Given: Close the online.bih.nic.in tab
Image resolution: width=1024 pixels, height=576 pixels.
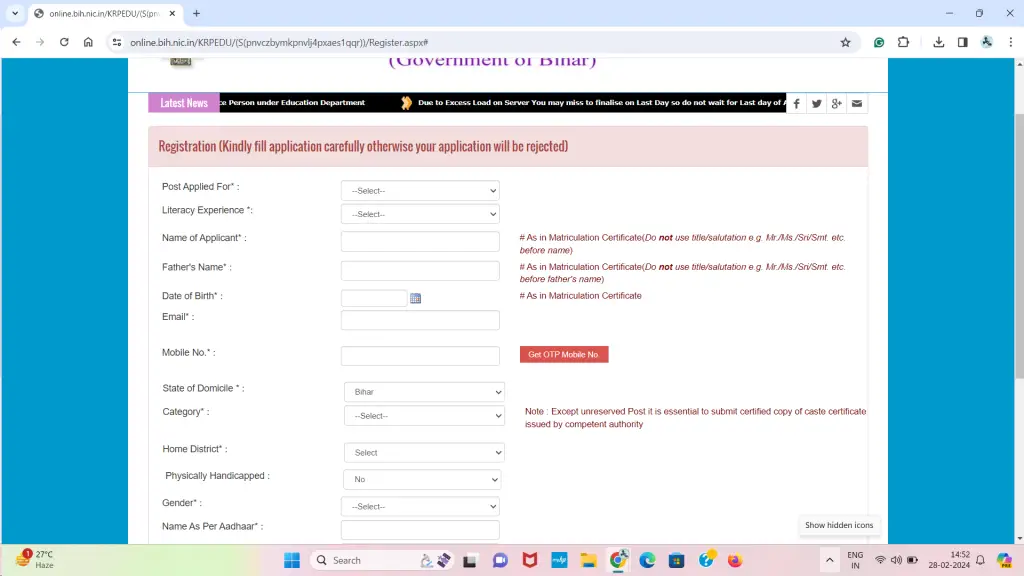Looking at the screenshot, I should coord(172,13).
